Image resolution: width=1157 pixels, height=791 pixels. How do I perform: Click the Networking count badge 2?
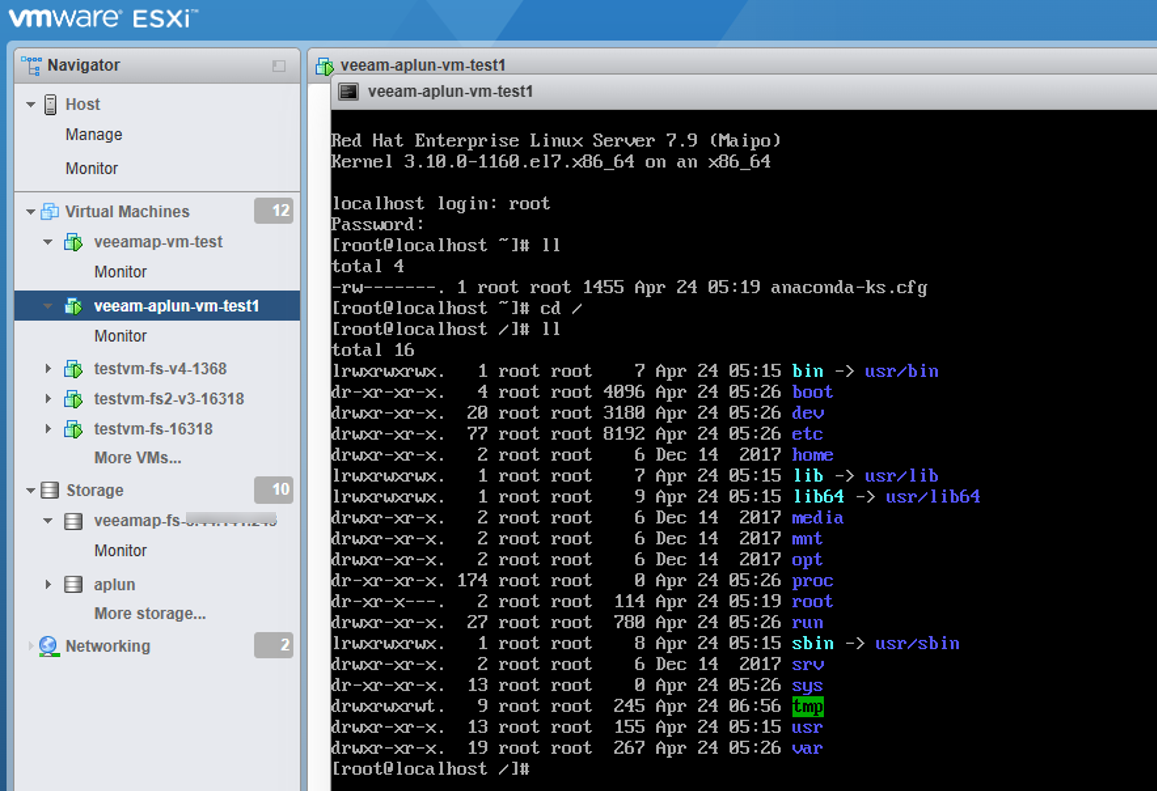[274, 645]
